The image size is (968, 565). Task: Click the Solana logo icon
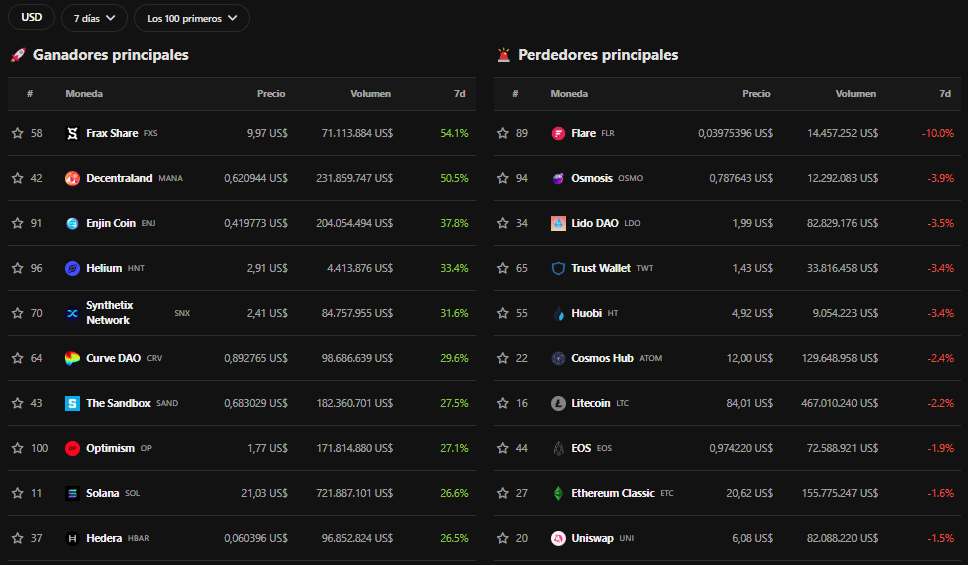(72, 494)
